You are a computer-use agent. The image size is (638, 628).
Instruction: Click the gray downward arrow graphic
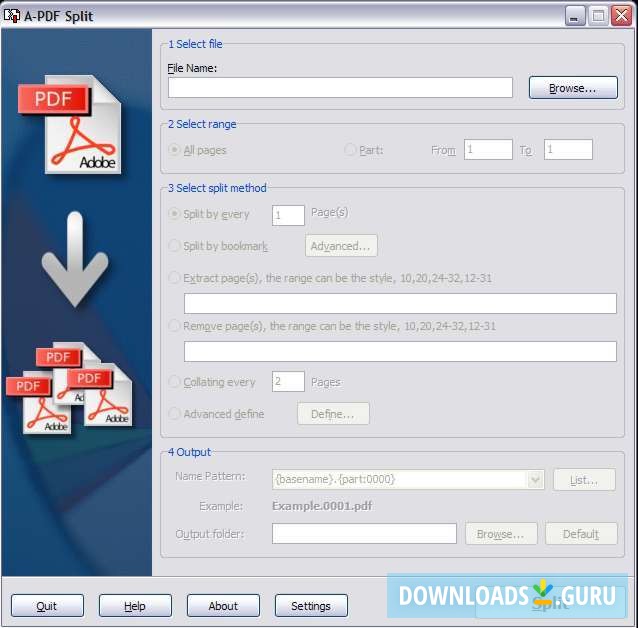(75, 259)
